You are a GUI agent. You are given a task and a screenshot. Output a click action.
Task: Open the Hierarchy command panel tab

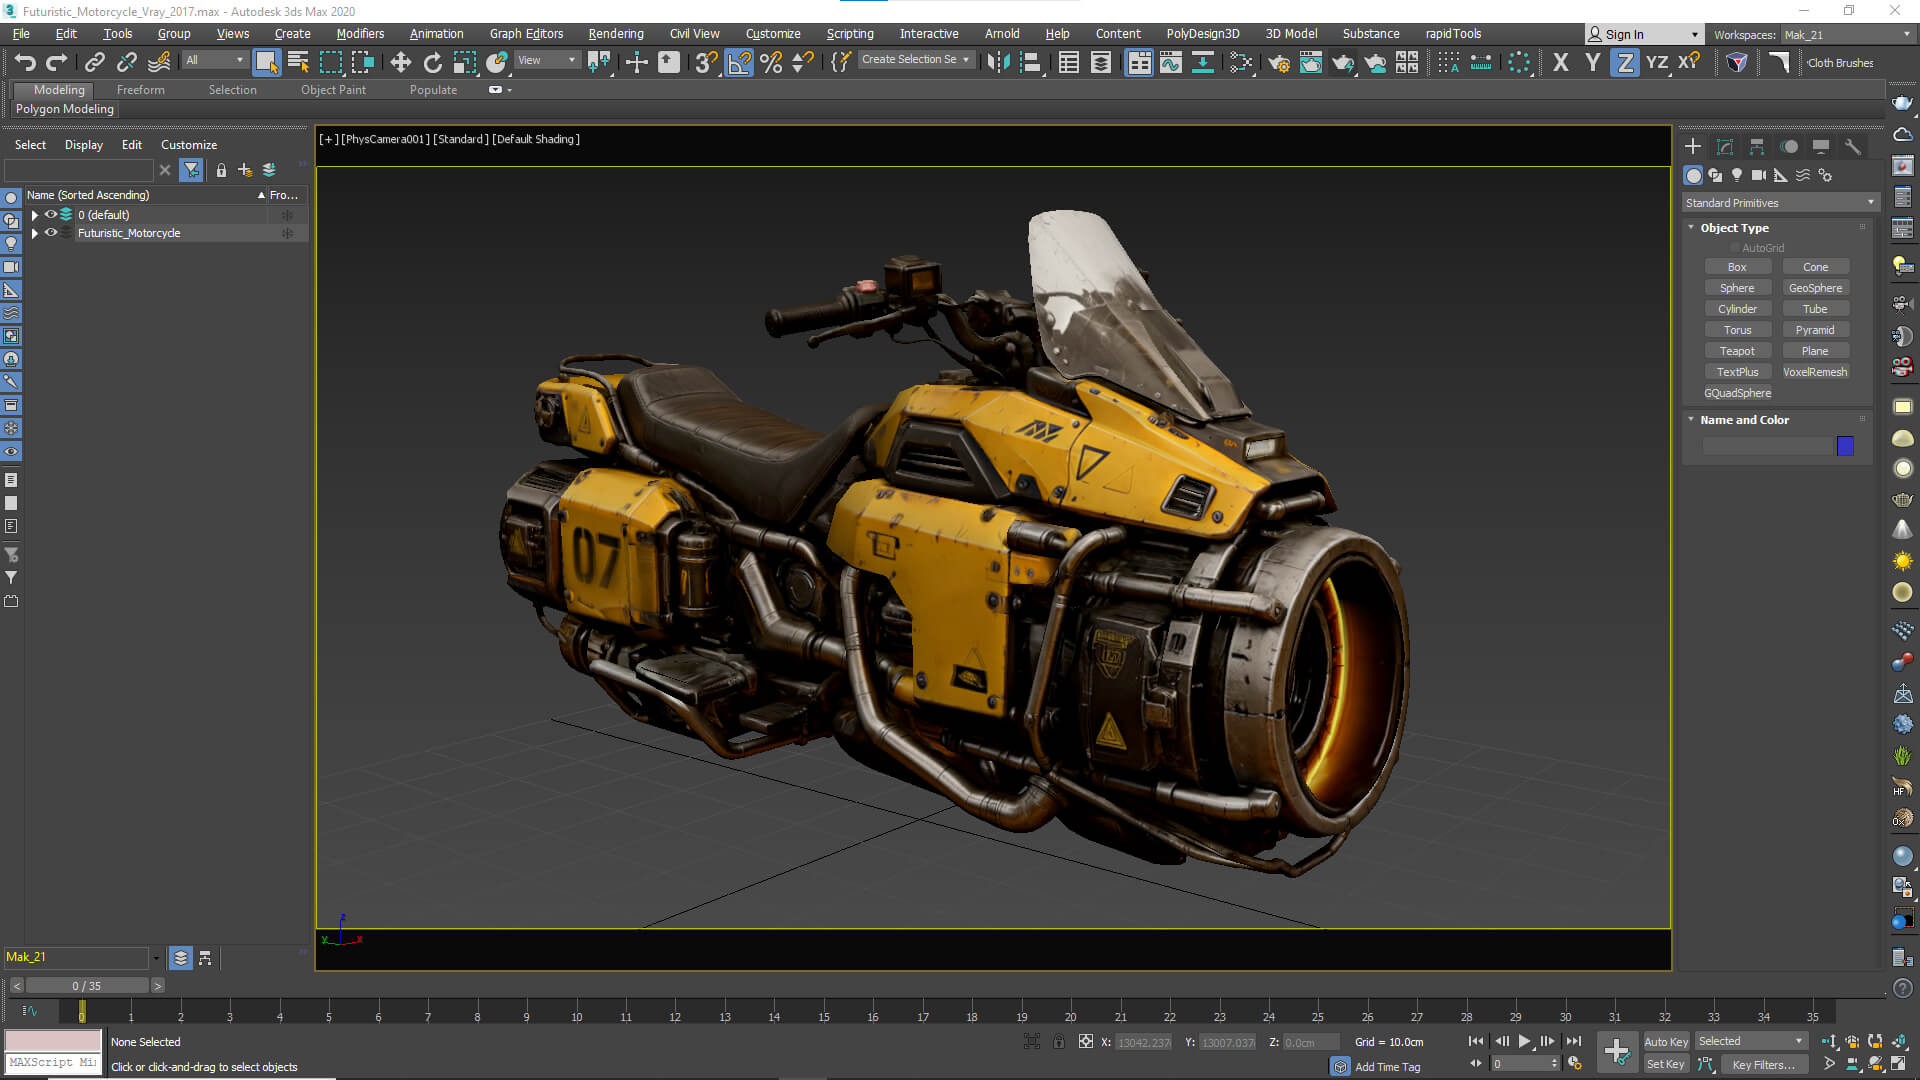pos(1757,147)
